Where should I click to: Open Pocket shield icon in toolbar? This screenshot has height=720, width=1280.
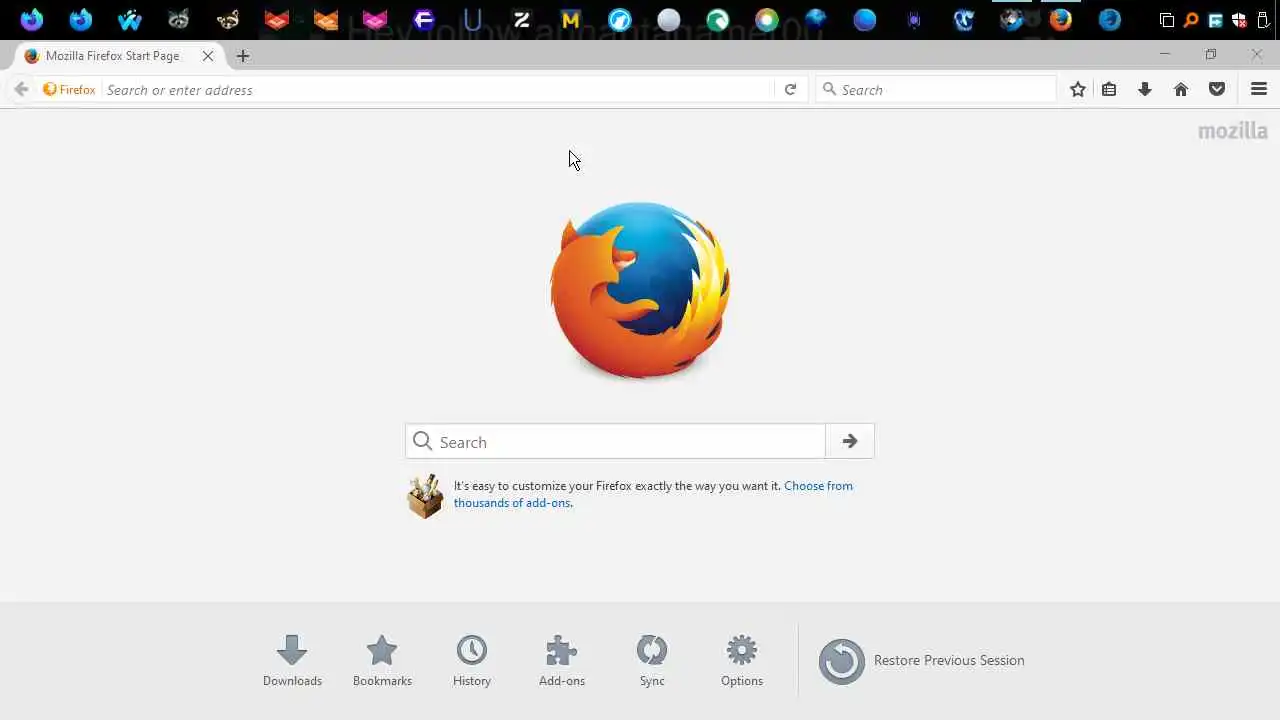point(1217,89)
